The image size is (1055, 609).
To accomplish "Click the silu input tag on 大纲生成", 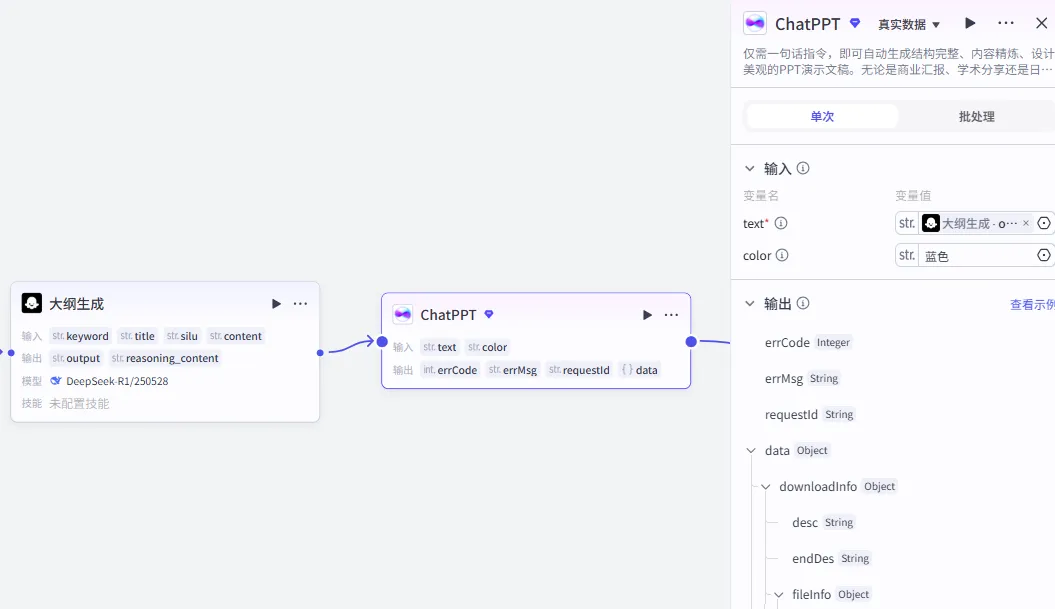I will pos(182,336).
